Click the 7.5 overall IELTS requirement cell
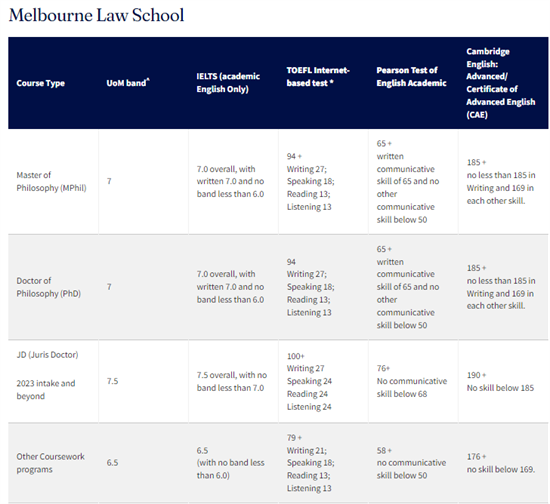550x504 pixels. pyautogui.click(x=232, y=381)
